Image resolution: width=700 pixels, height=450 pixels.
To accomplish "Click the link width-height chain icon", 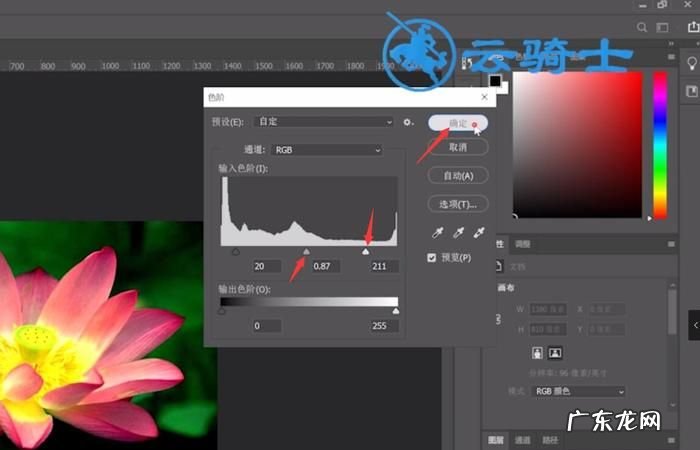I will pyautogui.click(x=498, y=319).
